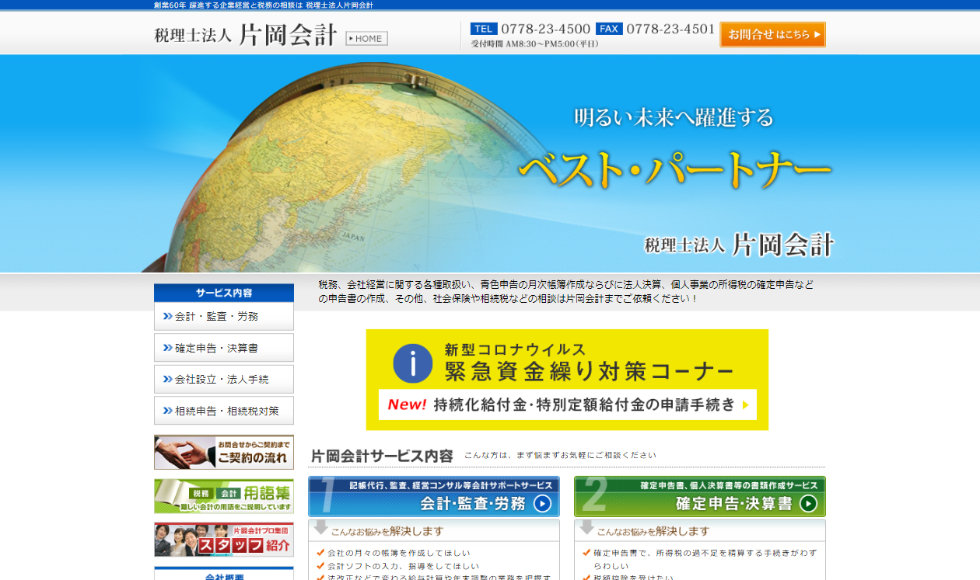Click the chevron icon next to sidebar 会社設立・法人手続
The image size is (980, 580).
166,380
